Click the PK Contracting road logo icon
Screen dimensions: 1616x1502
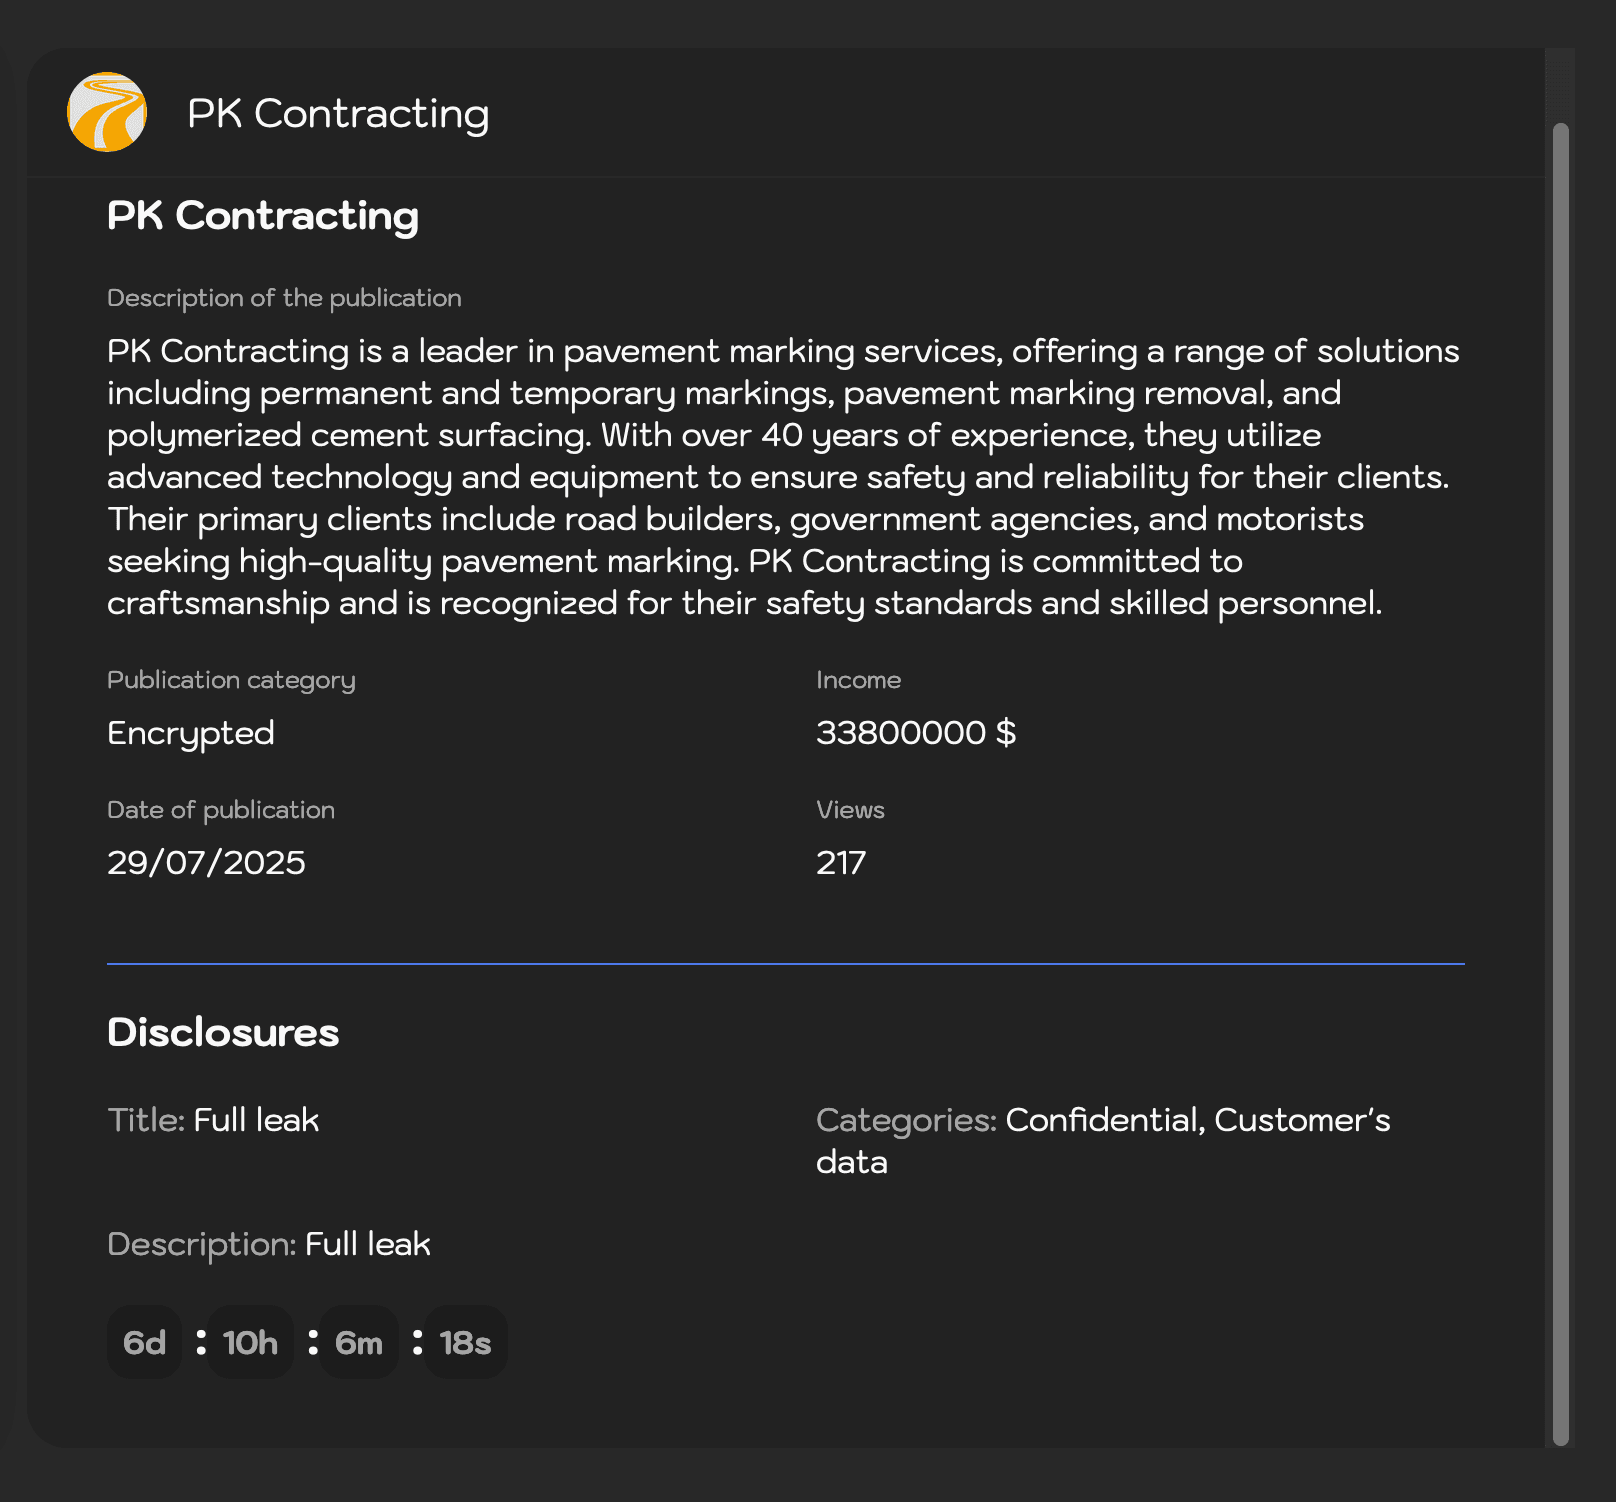(x=107, y=112)
